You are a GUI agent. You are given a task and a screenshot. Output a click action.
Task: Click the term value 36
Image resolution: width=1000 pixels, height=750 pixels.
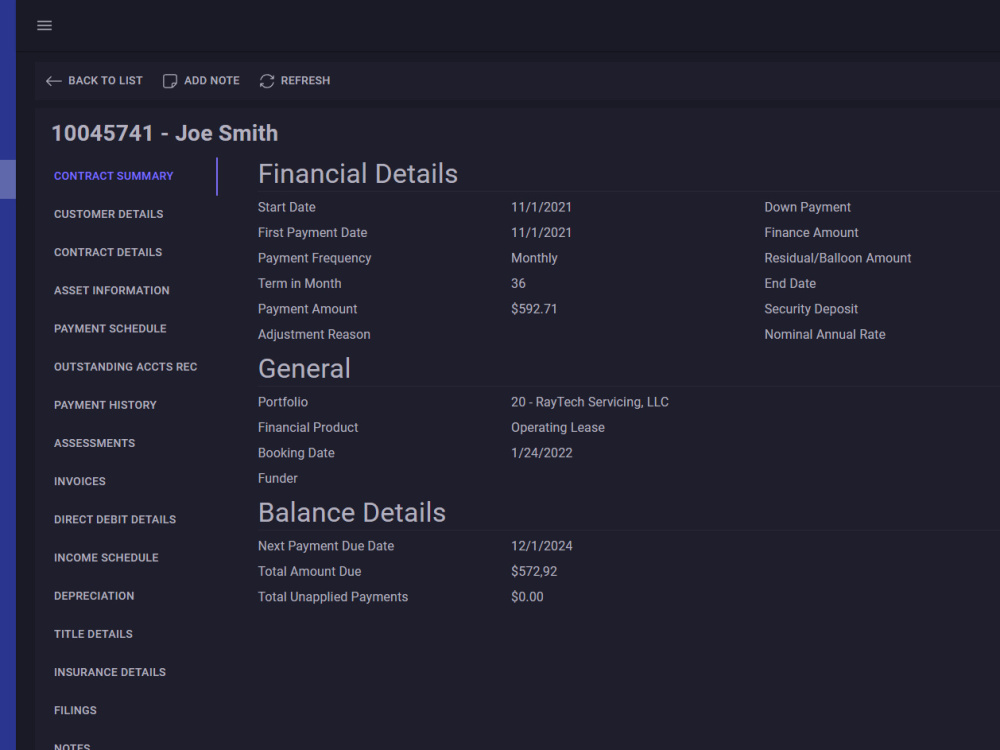[x=518, y=284]
